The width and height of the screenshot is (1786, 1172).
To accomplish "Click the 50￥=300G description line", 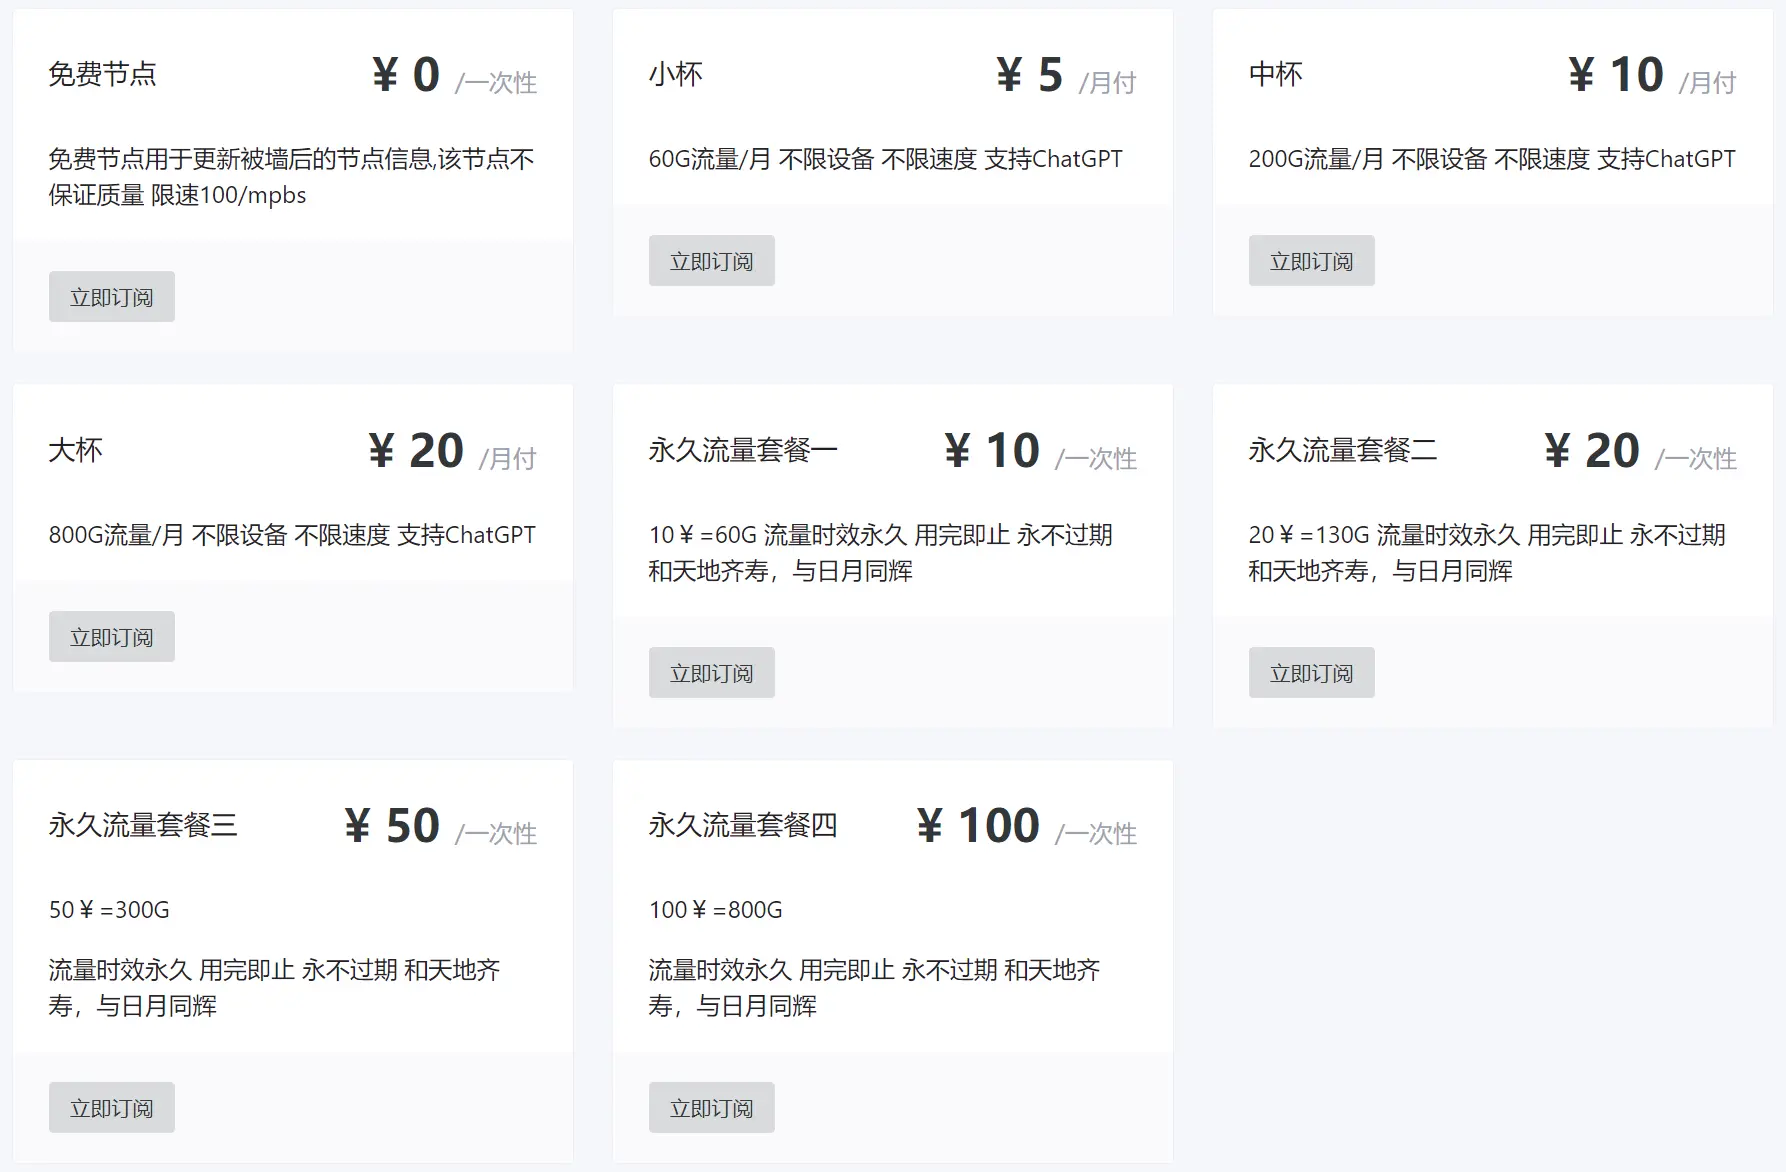I will pos(109,910).
